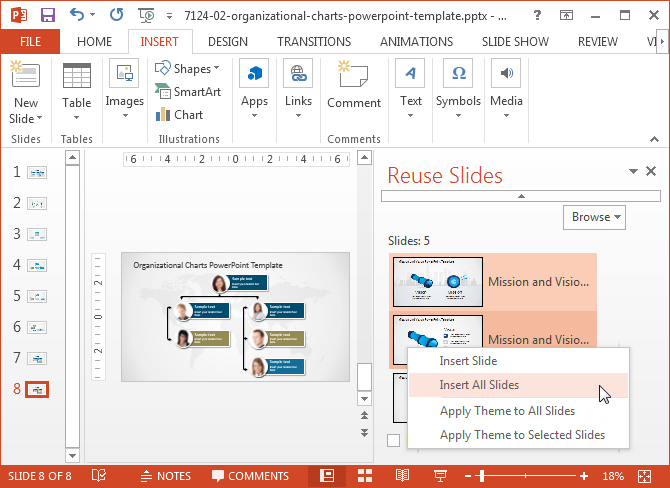670x488 pixels.
Task: Add a new Comment from the ribbon
Action: pyautogui.click(x=354, y=86)
